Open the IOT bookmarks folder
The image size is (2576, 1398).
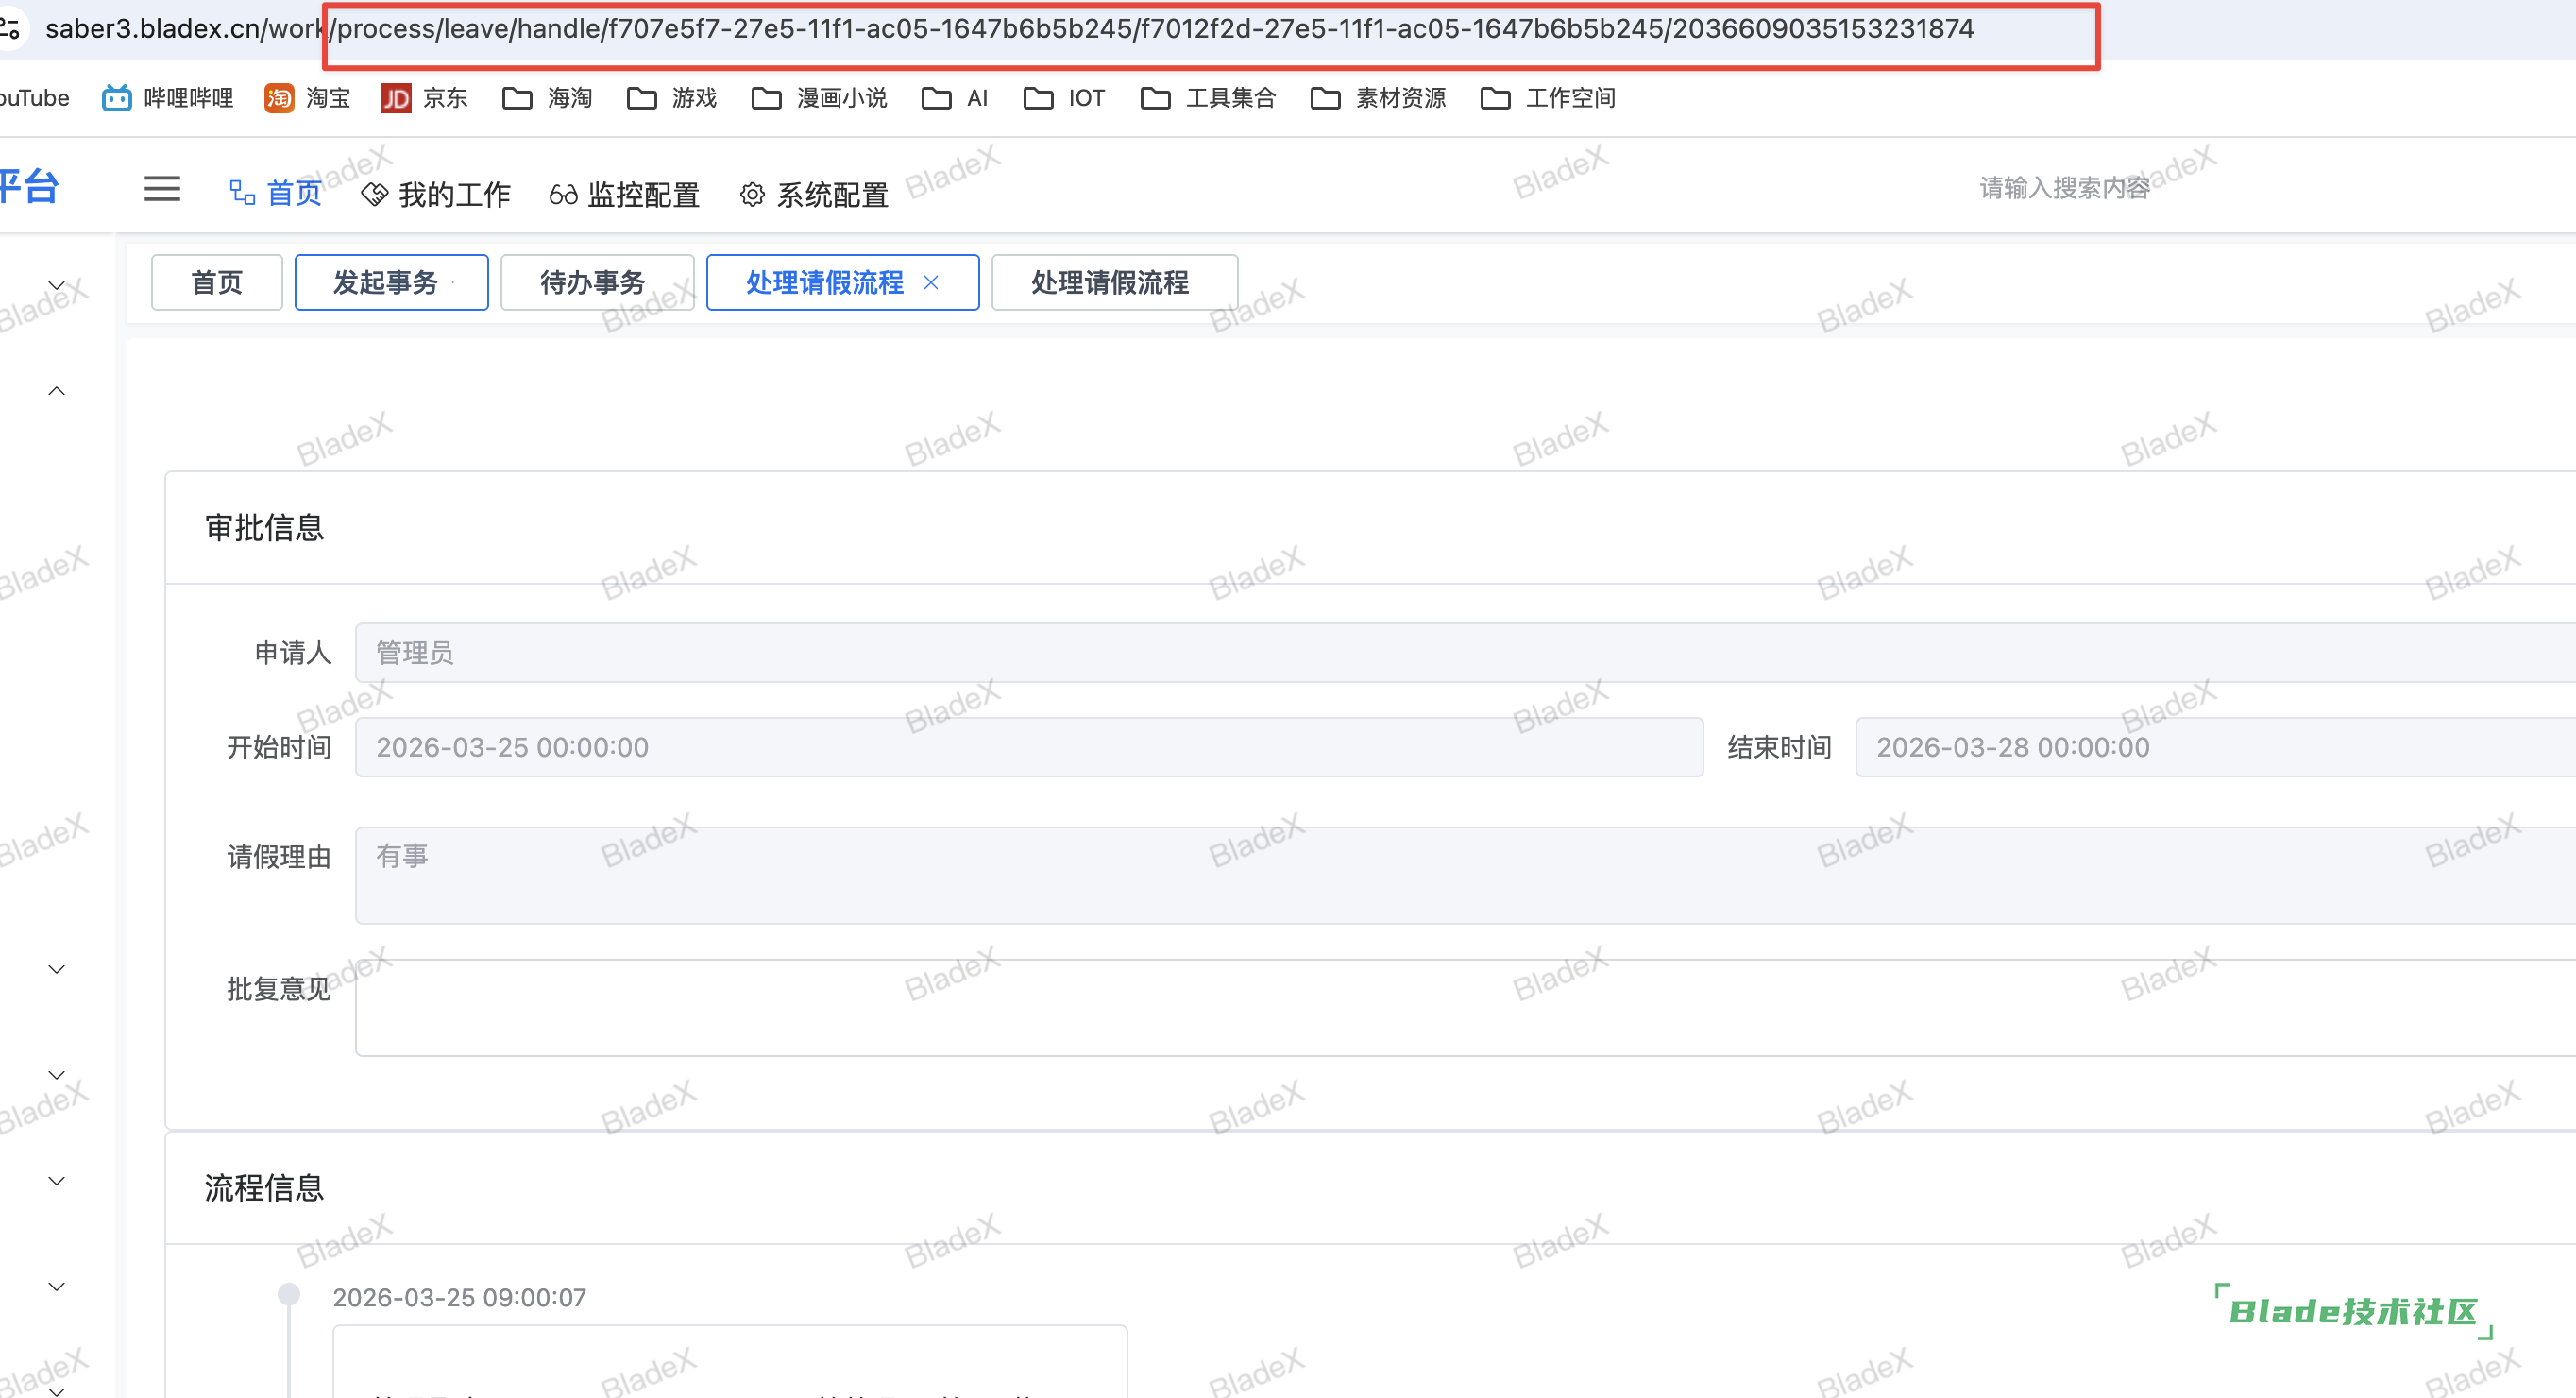[1064, 98]
